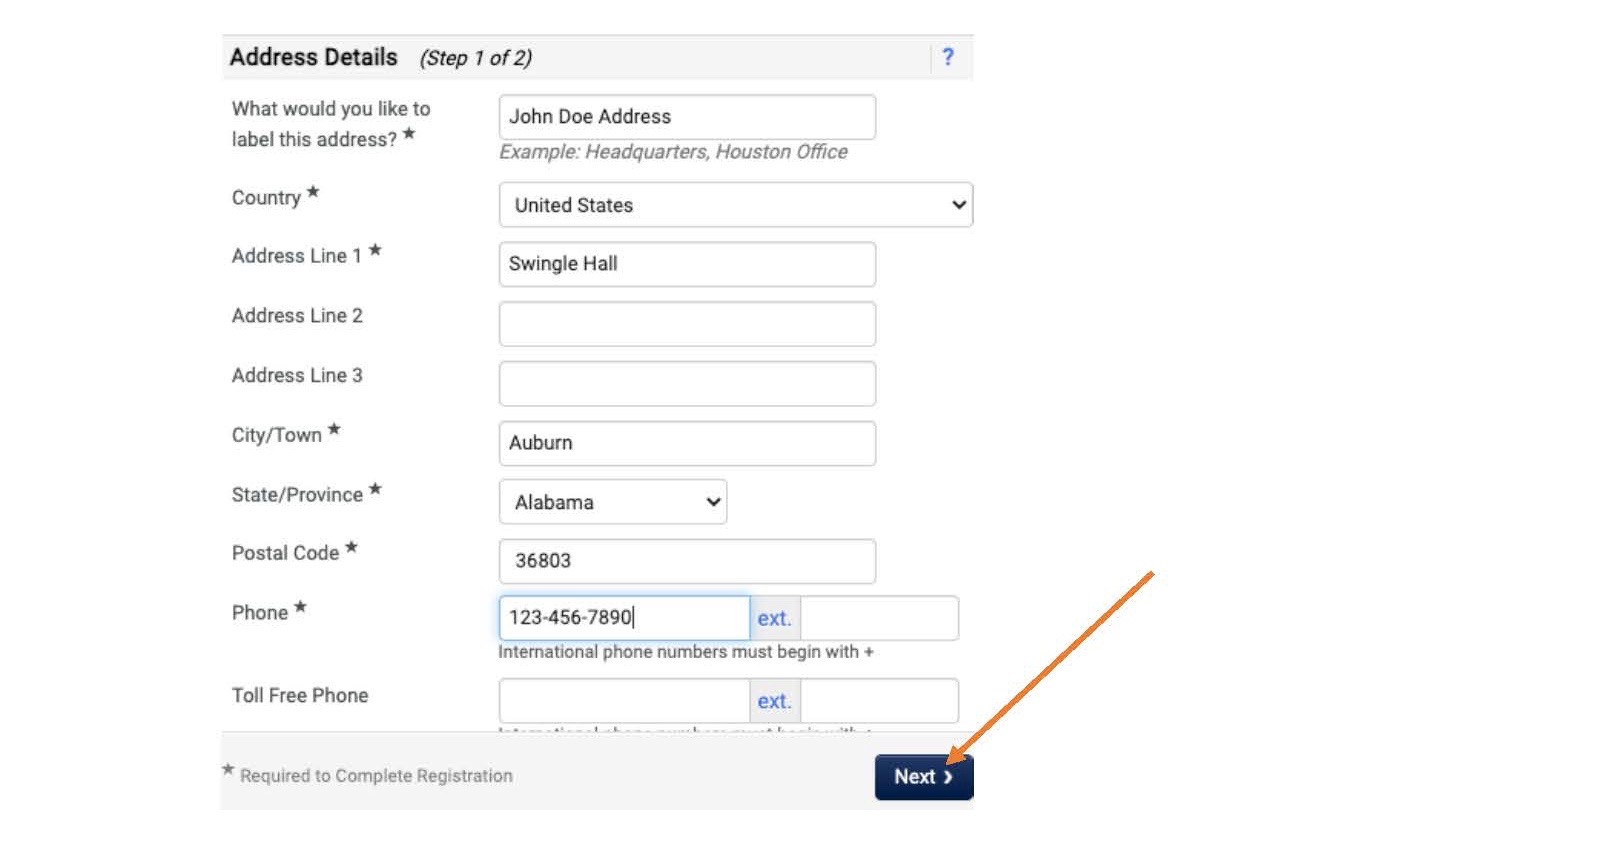Click the Toll Free Phone number field
1607x847 pixels.
click(624, 701)
